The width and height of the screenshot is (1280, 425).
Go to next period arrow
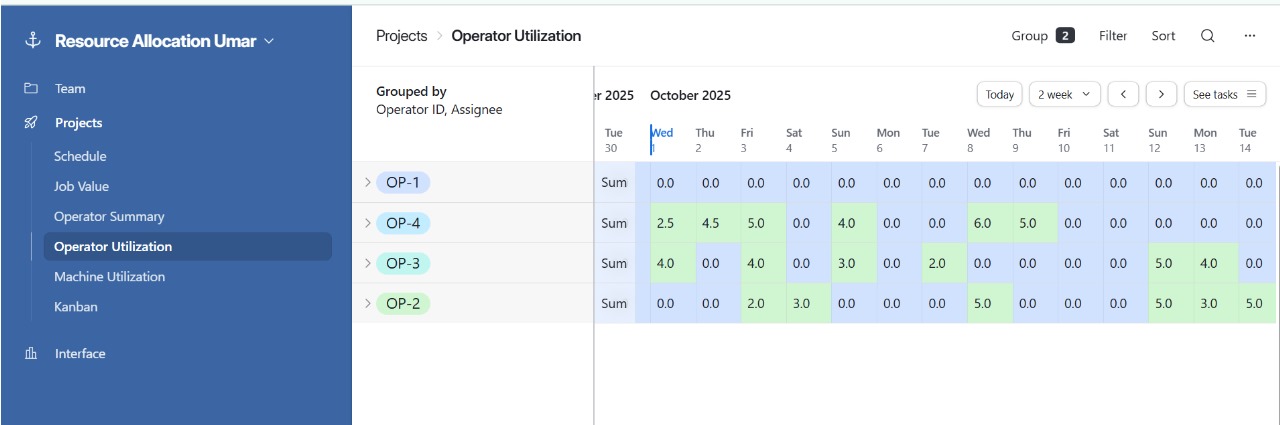(x=1160, y=95)
